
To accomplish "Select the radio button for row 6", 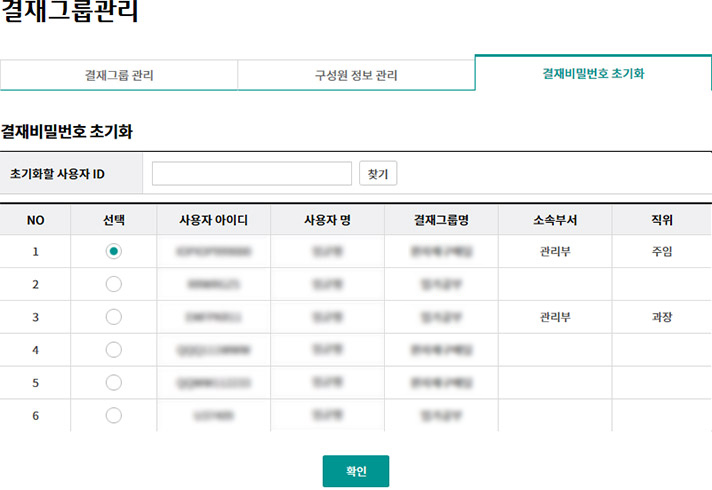I will [x=114, y=415].
